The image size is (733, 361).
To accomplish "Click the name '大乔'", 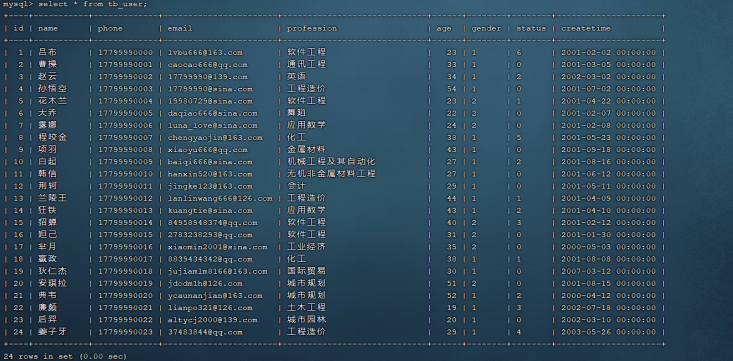I will pos(48,113).
